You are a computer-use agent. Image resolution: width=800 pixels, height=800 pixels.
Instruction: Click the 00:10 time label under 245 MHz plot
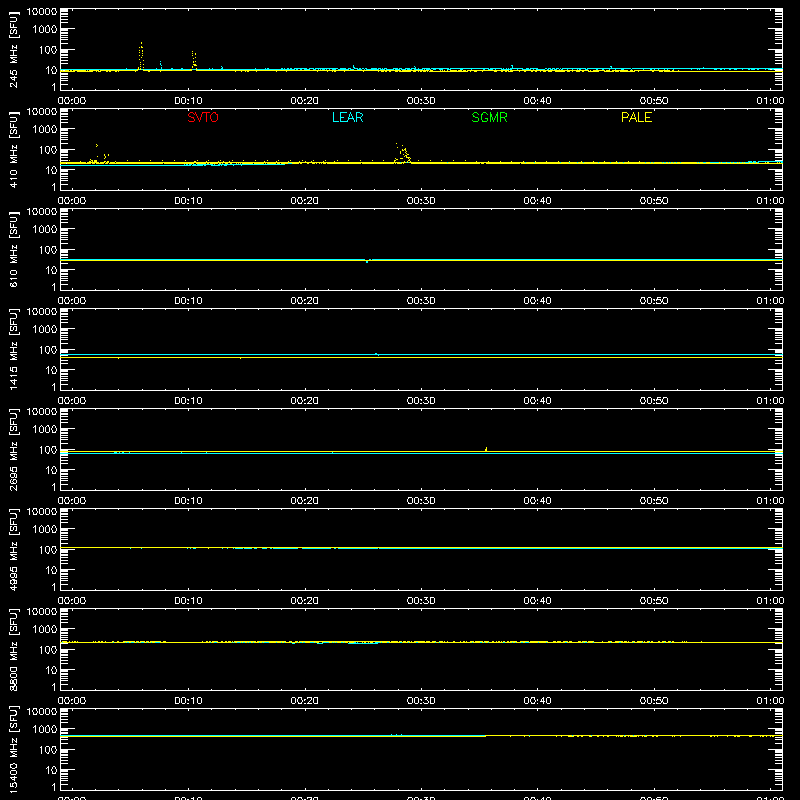click(x=188, y=101)
